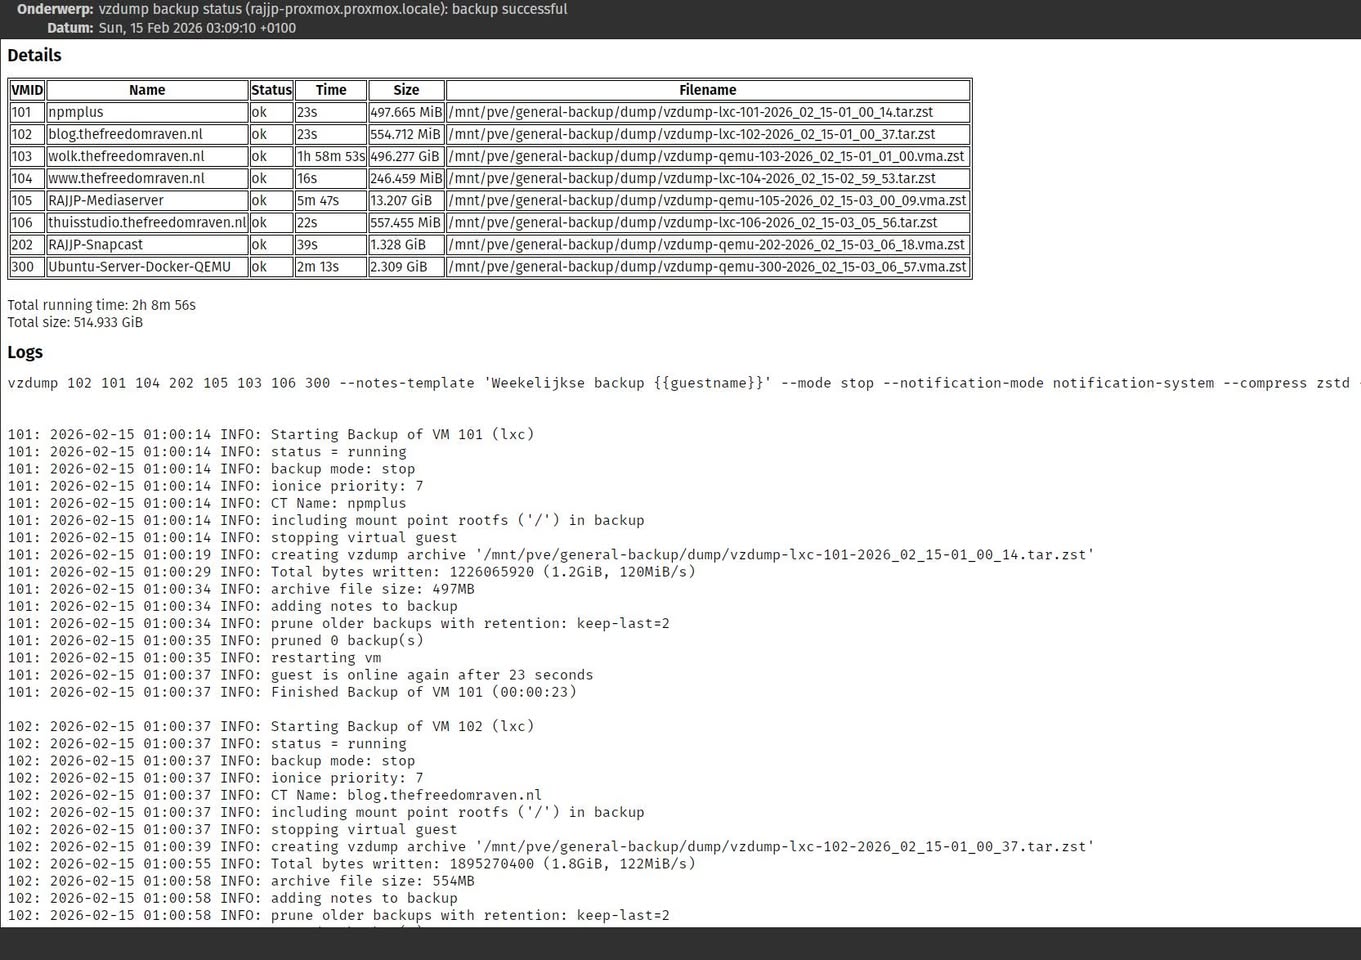1361x960 pixels.
Task: Click the filename for vzdump-lxc-106 archive
Action: click(708, 222)
